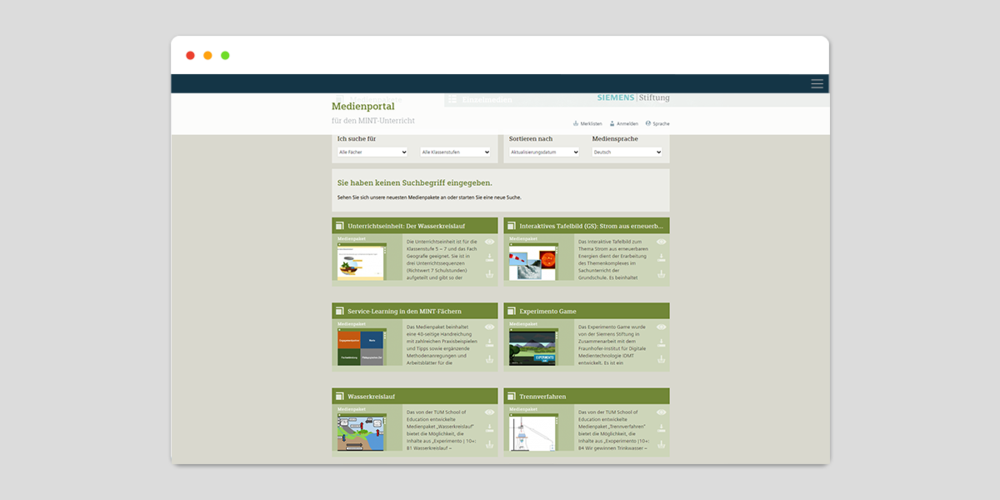Preview the TUM Wasserkreislauf package via eye icon
This screenshot has height=500, width=1000.
[x=490, y=413]
